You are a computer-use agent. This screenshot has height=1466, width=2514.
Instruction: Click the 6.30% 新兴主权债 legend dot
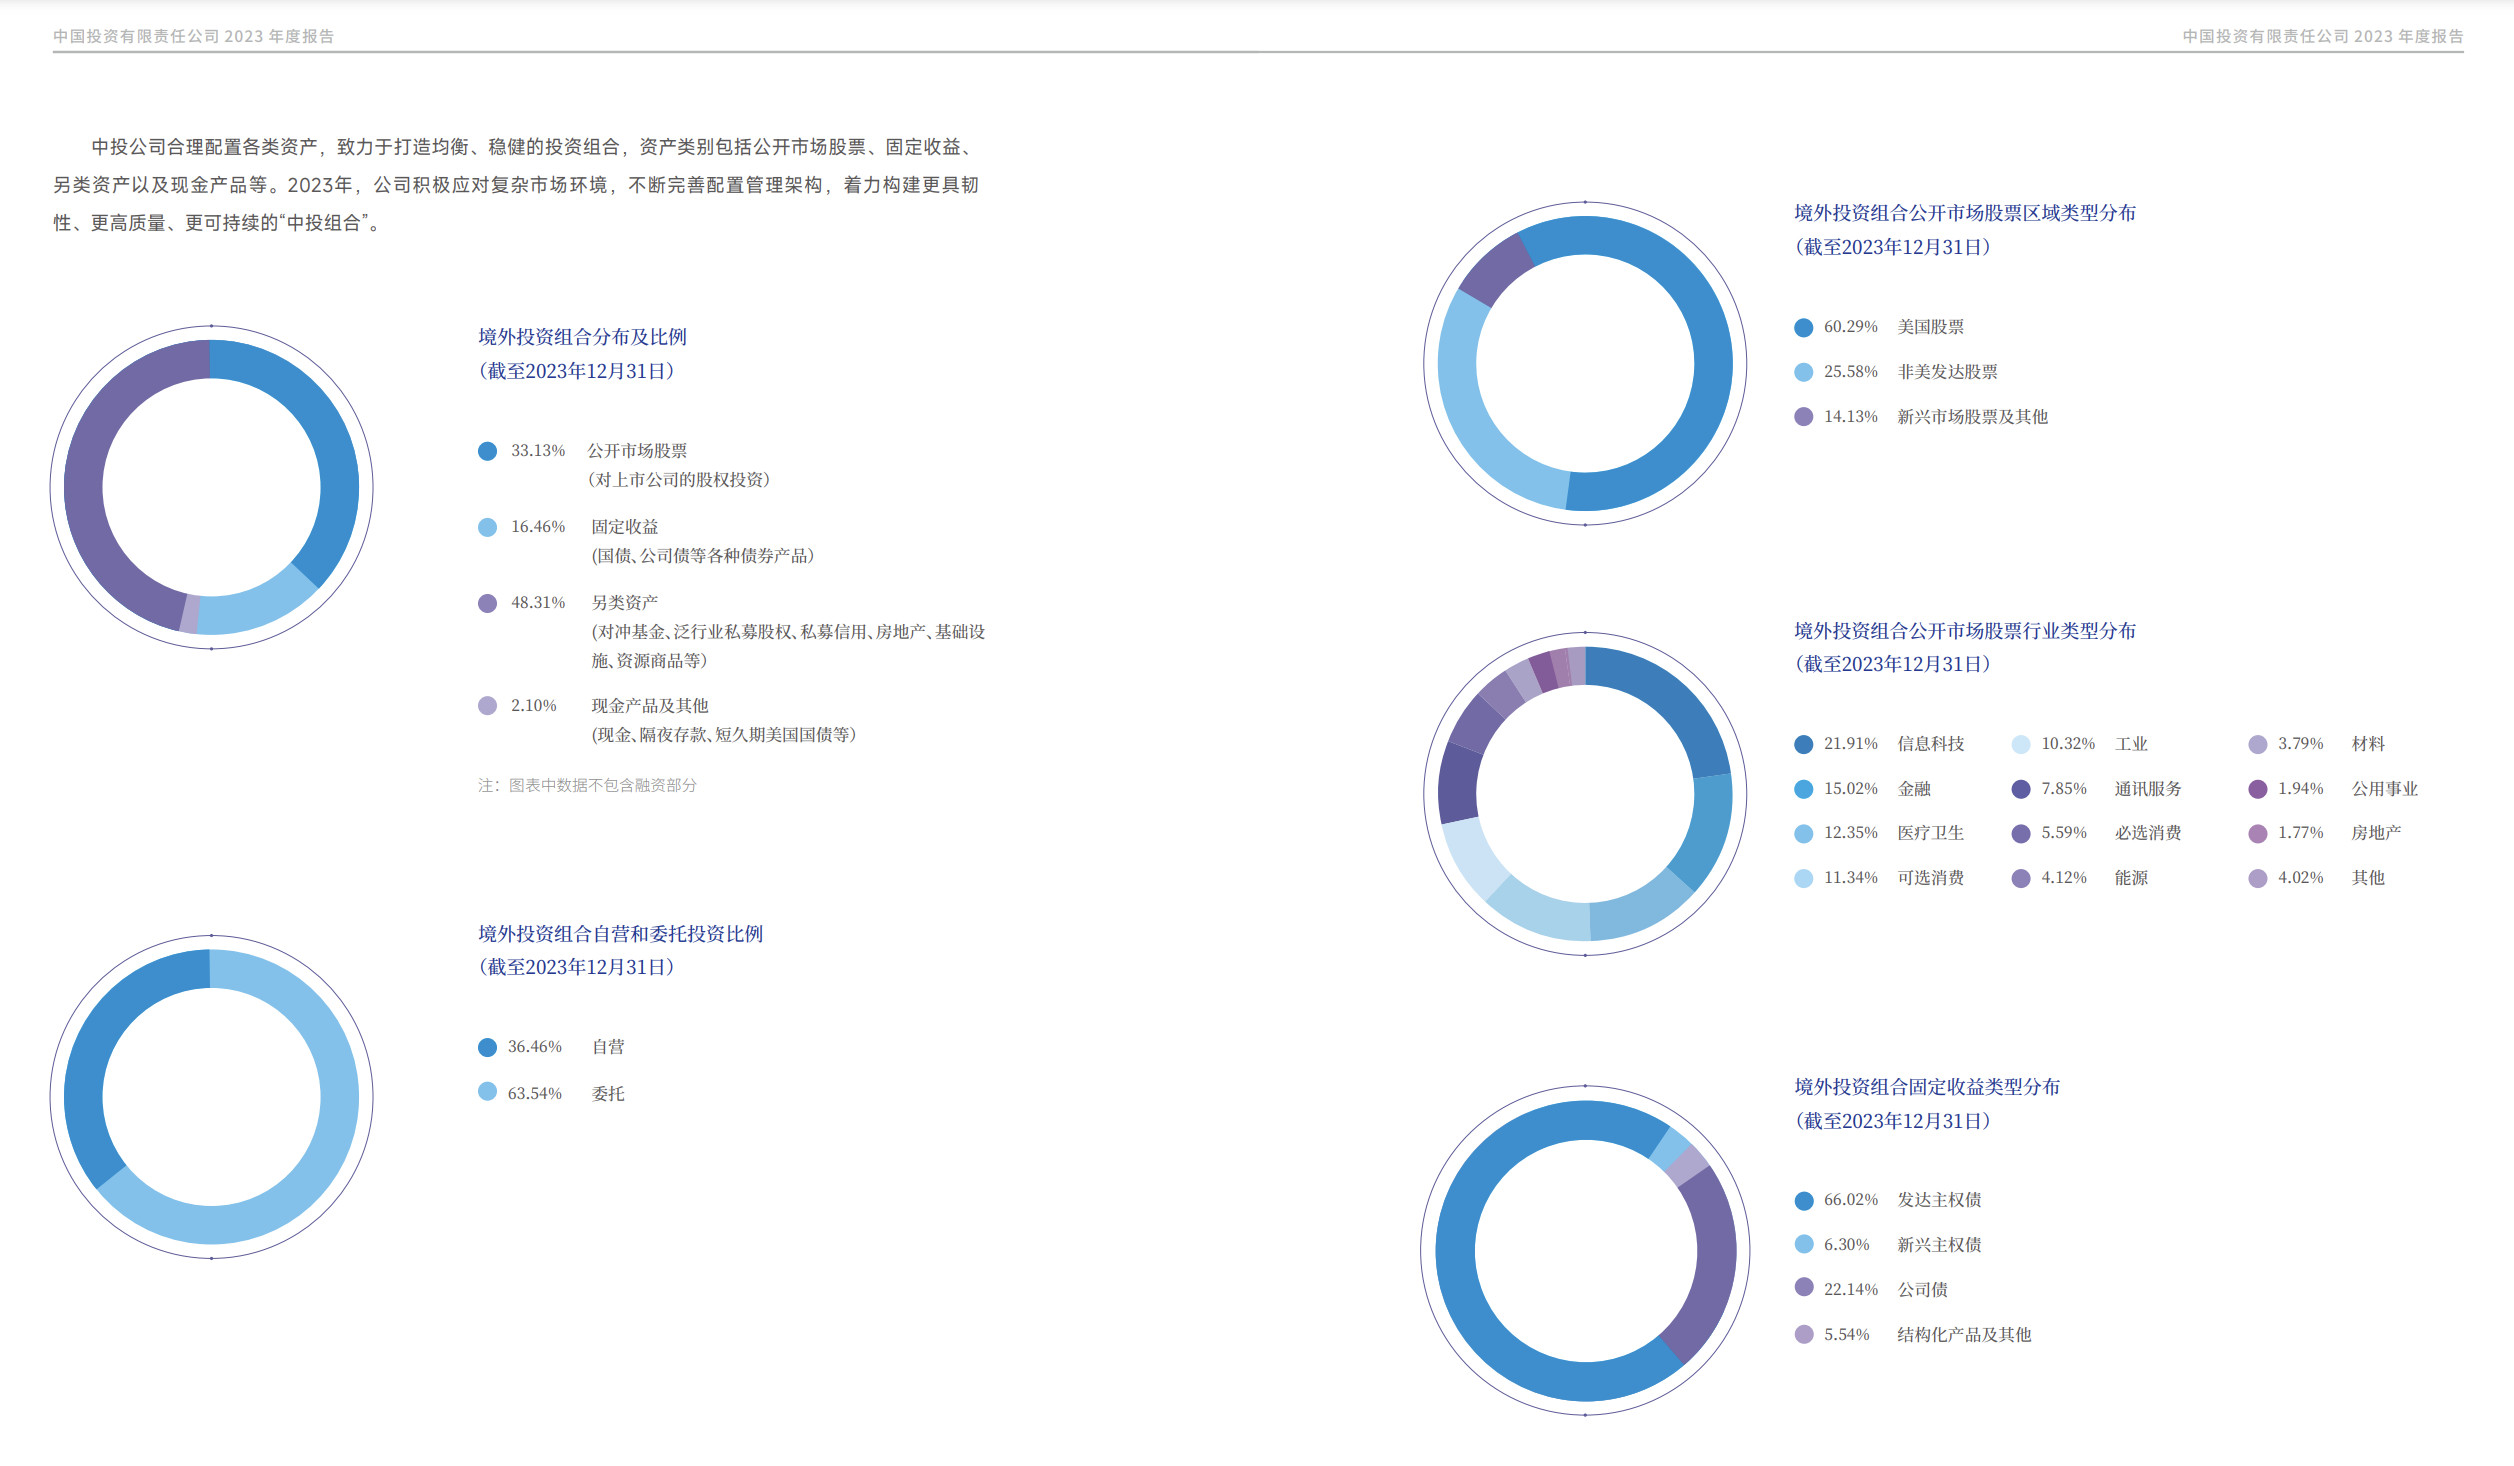pos(1803,1244)
